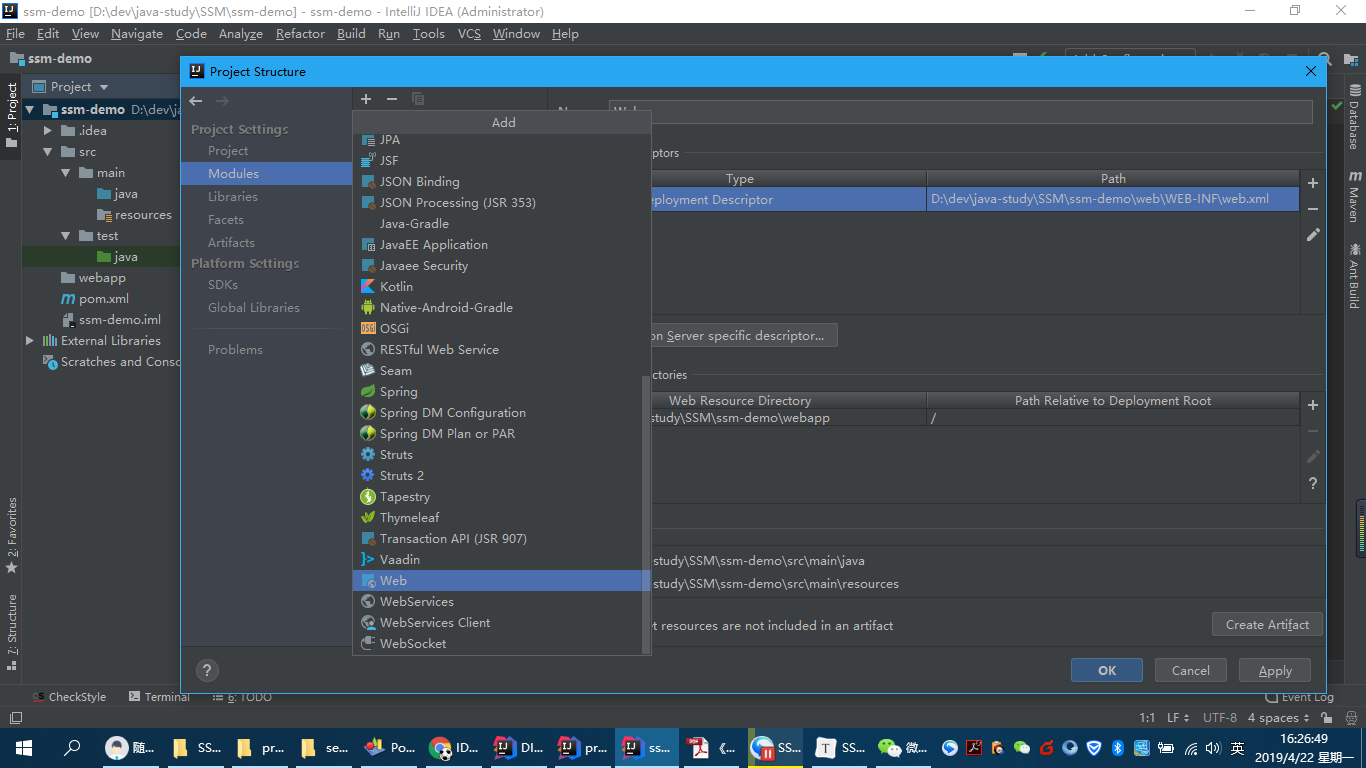Select Tapestry in the Add list
The height and width of the screenshot is (768, 1366).
pos(501,496)
